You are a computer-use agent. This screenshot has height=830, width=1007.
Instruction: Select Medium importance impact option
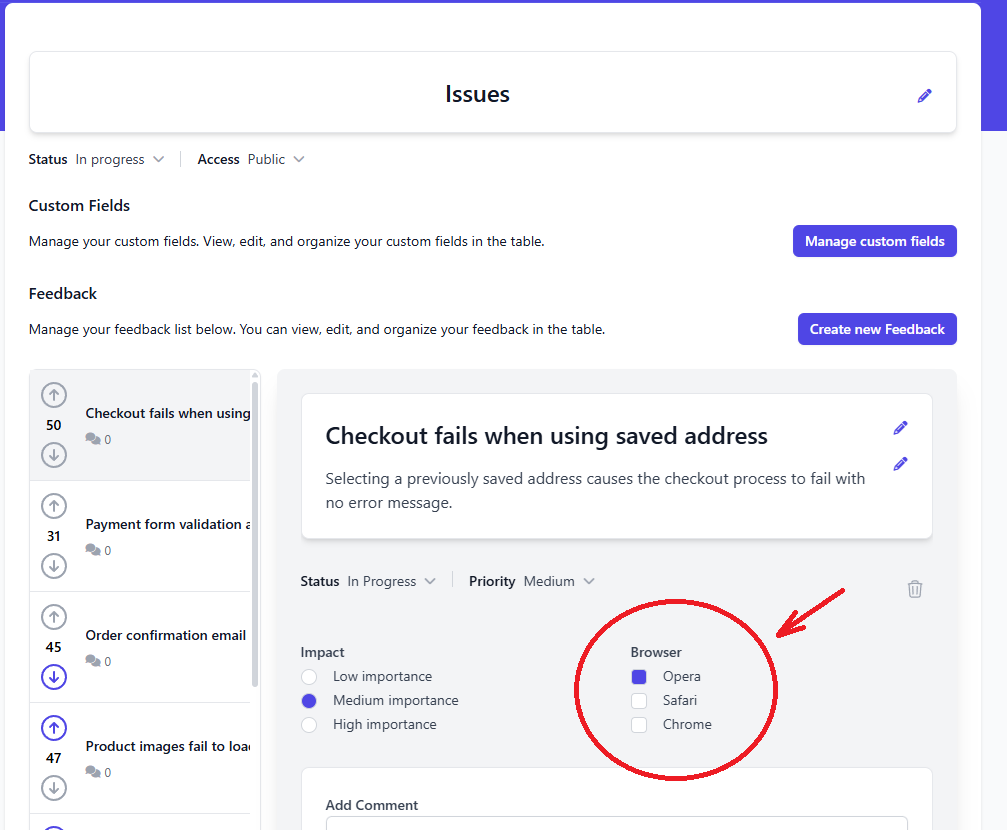tap(309, 701)
